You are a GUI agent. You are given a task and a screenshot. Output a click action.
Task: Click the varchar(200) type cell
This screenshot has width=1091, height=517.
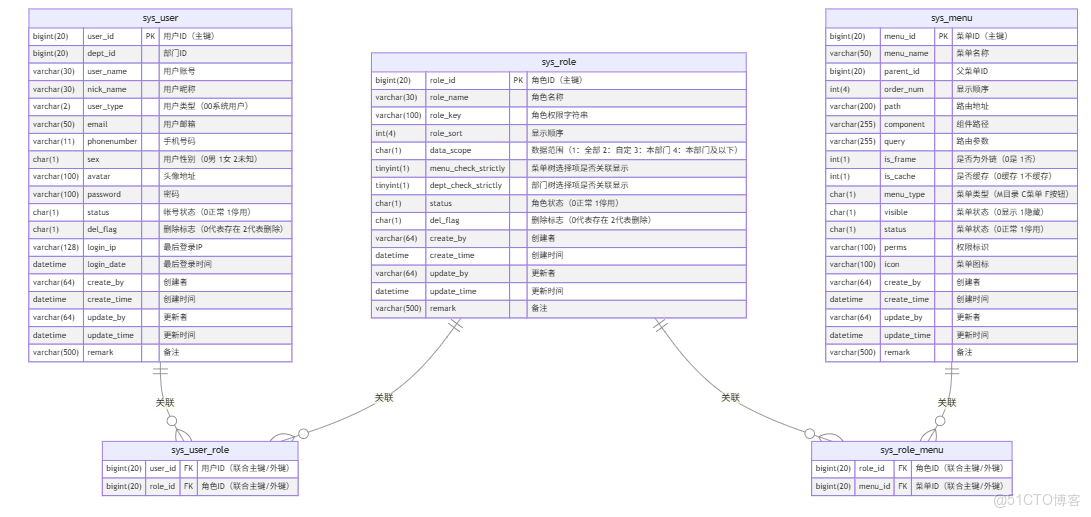click(x=853, y=106)
